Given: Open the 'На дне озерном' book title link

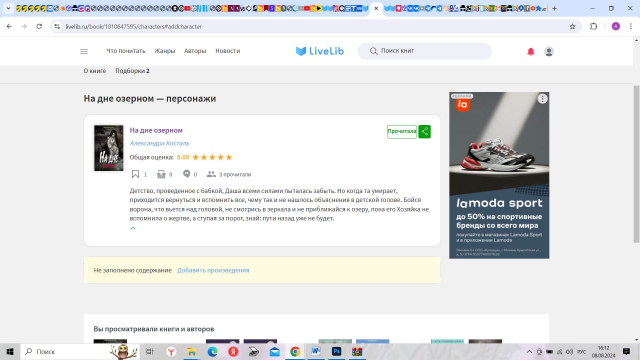Looking at the screenshot, I should [x=156, y=130].
